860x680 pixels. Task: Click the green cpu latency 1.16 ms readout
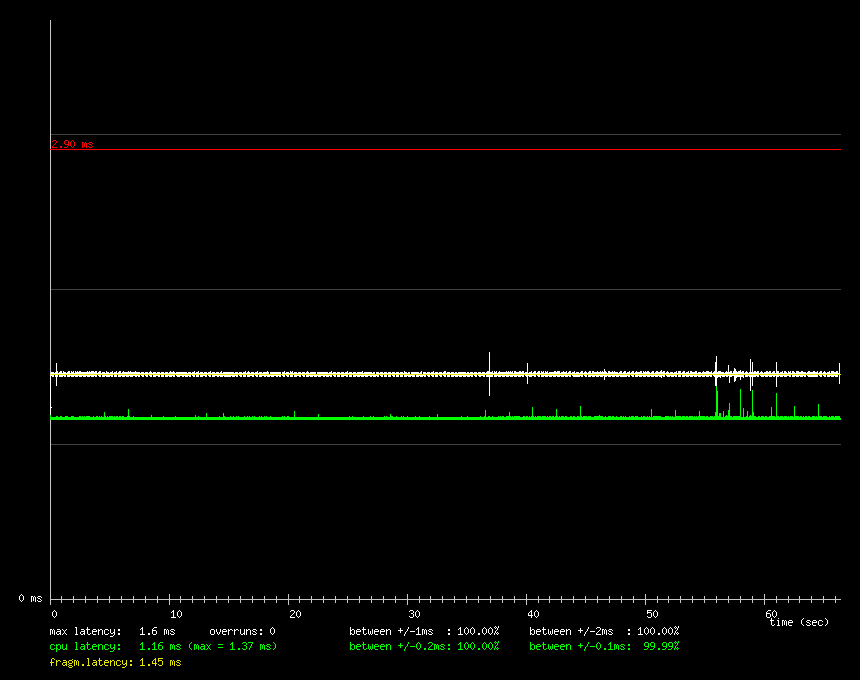163,647
